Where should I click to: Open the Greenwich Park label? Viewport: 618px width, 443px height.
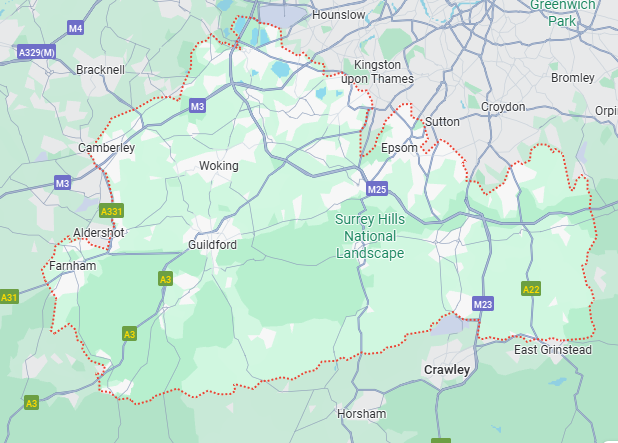(563, 13)
